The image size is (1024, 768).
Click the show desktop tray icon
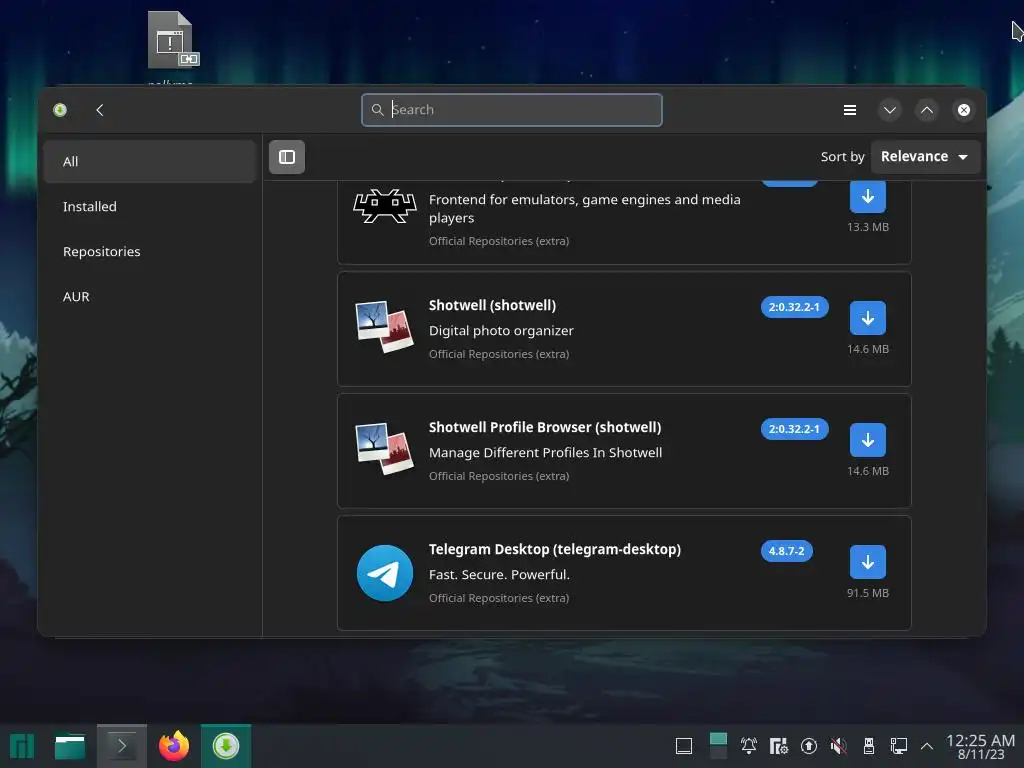click(684, 746)
